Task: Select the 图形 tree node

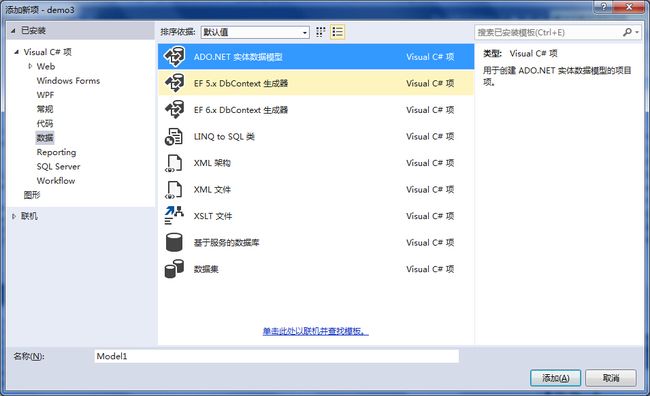Action: click(32, 194)
